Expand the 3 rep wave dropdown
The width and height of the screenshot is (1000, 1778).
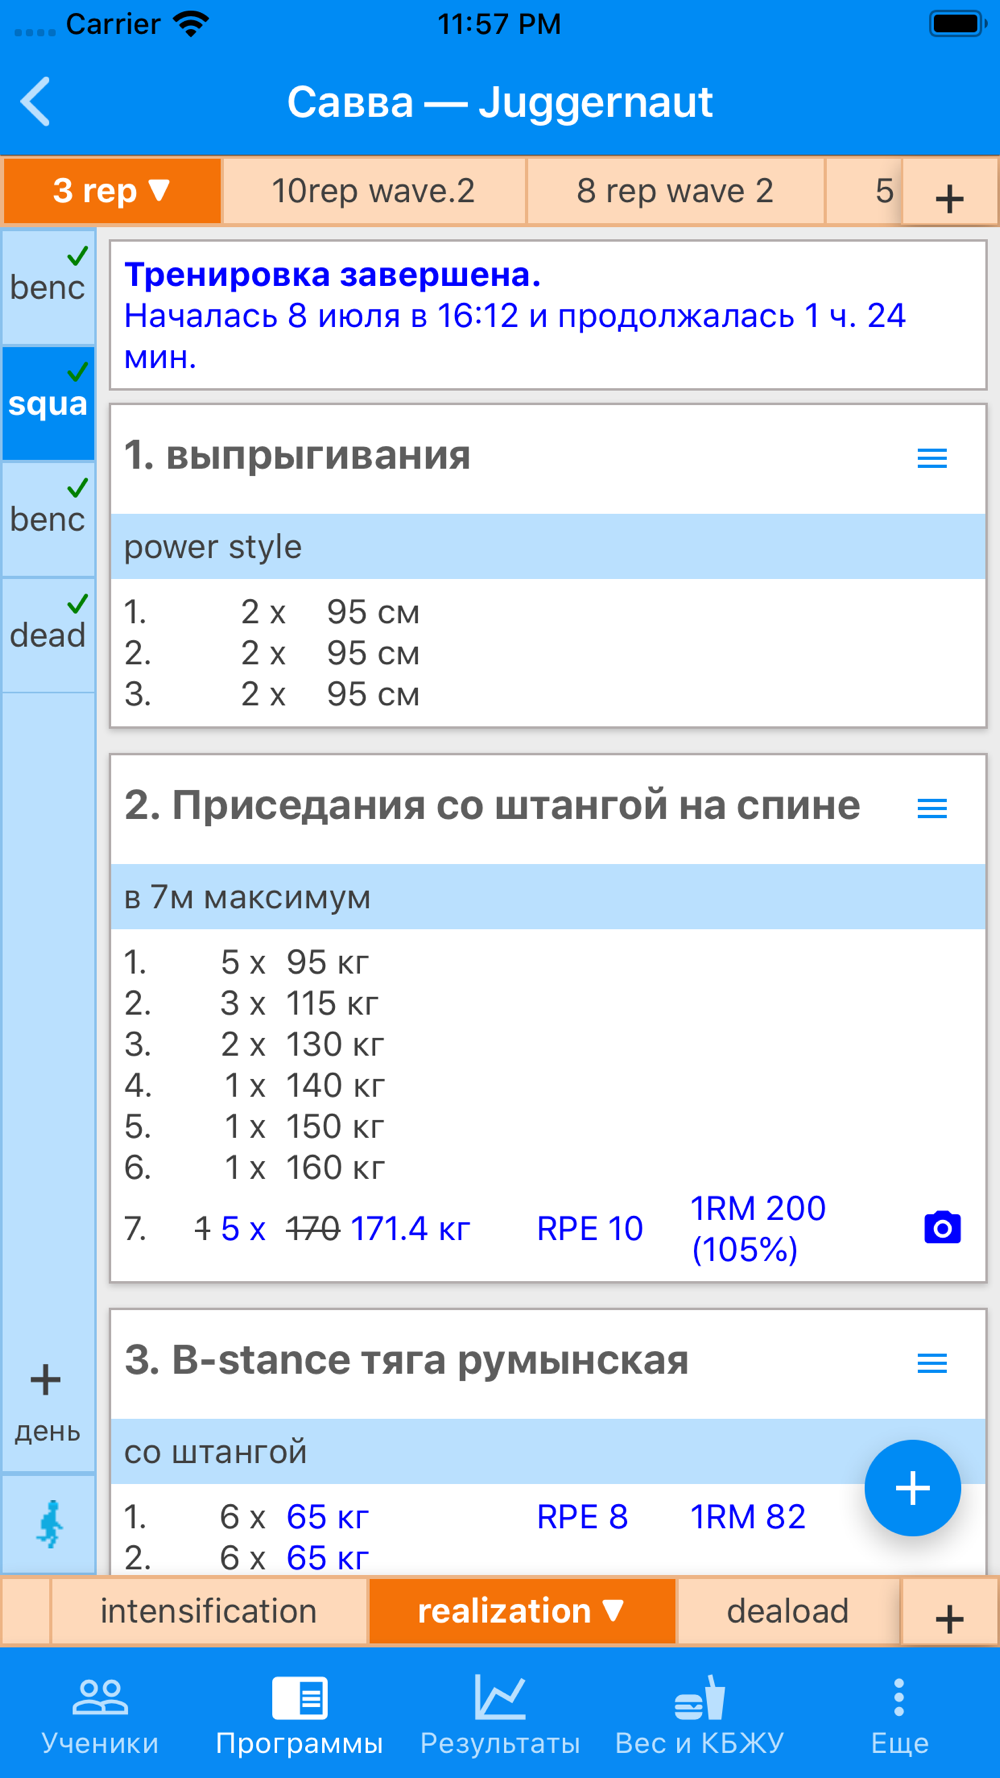click(x=111, y=190)
